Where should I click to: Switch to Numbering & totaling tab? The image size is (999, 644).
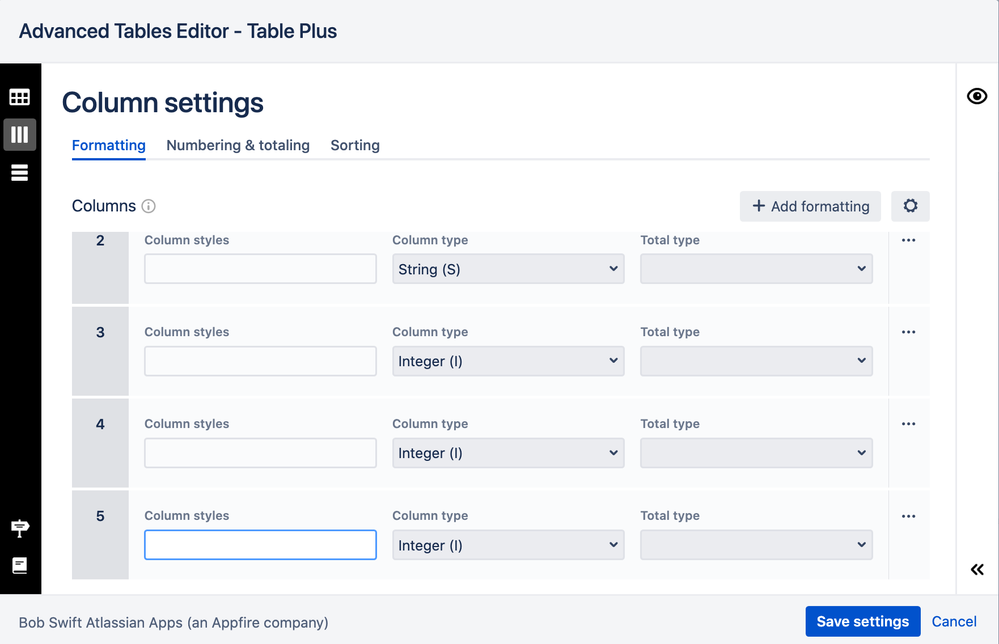click(238, 145)
